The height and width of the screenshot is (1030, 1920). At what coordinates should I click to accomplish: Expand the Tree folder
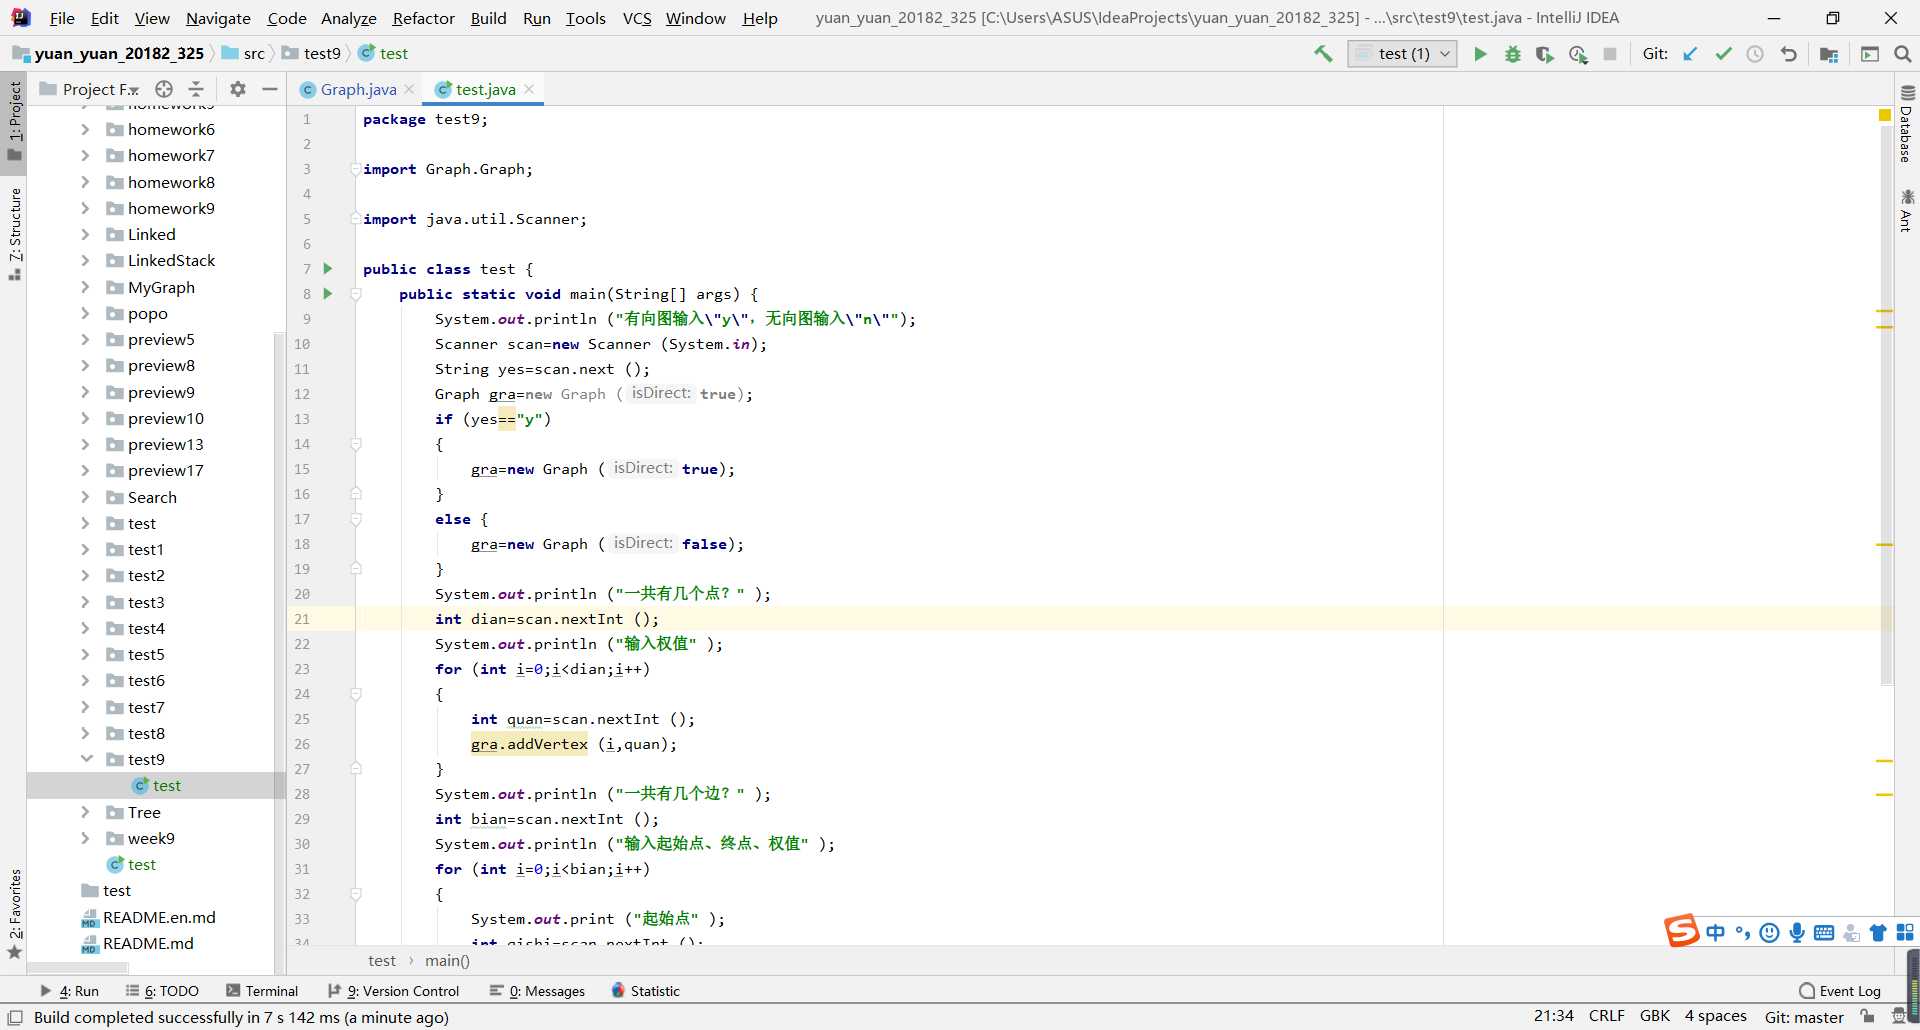pyautogui.click(x=85, y=812)
